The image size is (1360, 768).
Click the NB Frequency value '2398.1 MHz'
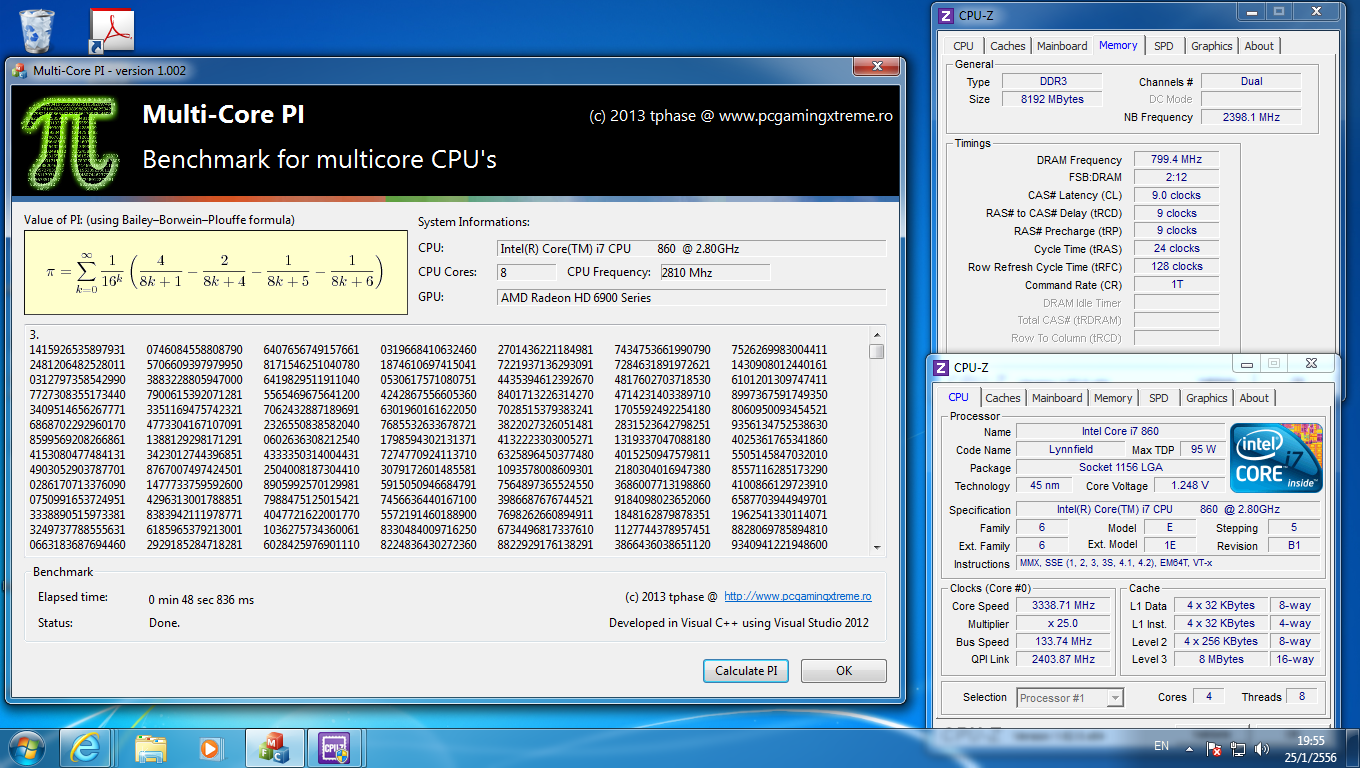click(x=1251, y=118)
